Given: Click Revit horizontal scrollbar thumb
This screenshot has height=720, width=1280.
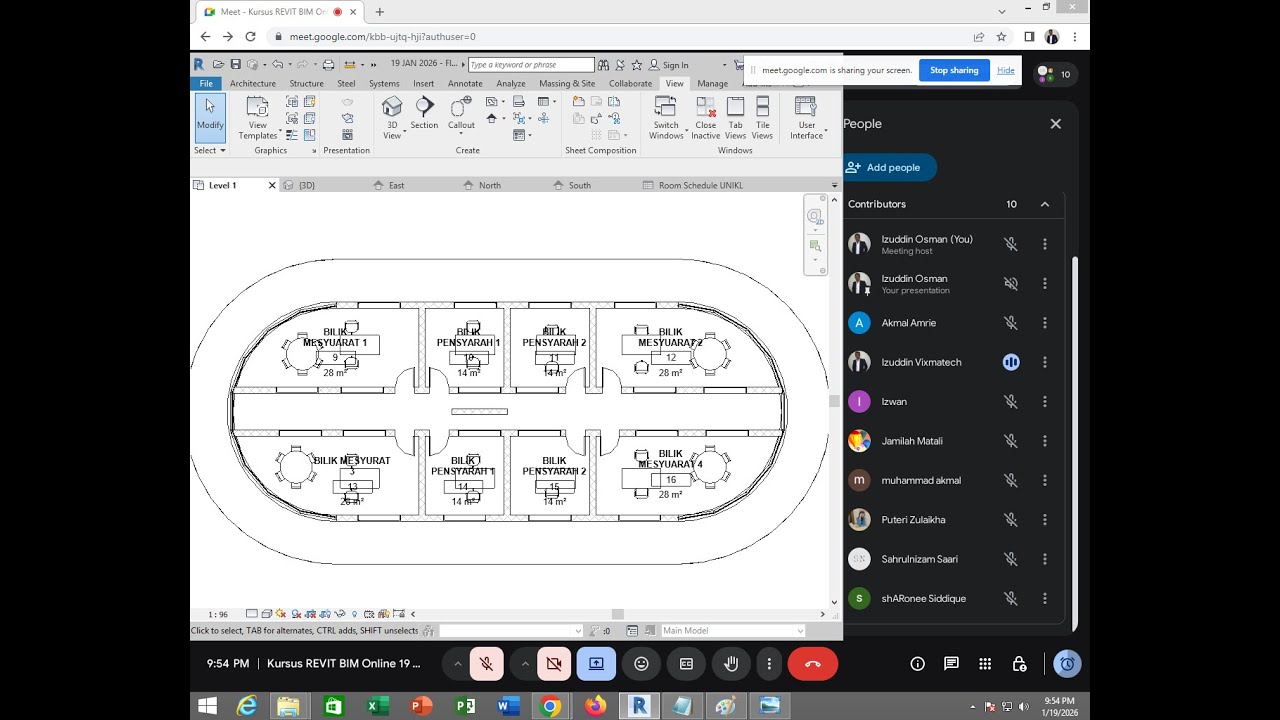Looking at the screenshot, I should click(x=618, y=614).
